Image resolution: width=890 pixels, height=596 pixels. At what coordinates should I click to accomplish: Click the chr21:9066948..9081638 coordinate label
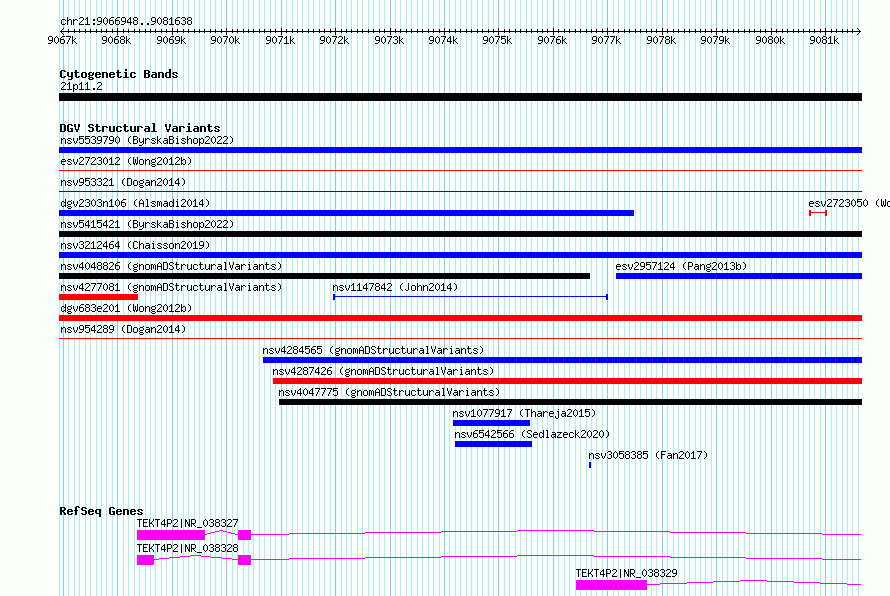126,21
